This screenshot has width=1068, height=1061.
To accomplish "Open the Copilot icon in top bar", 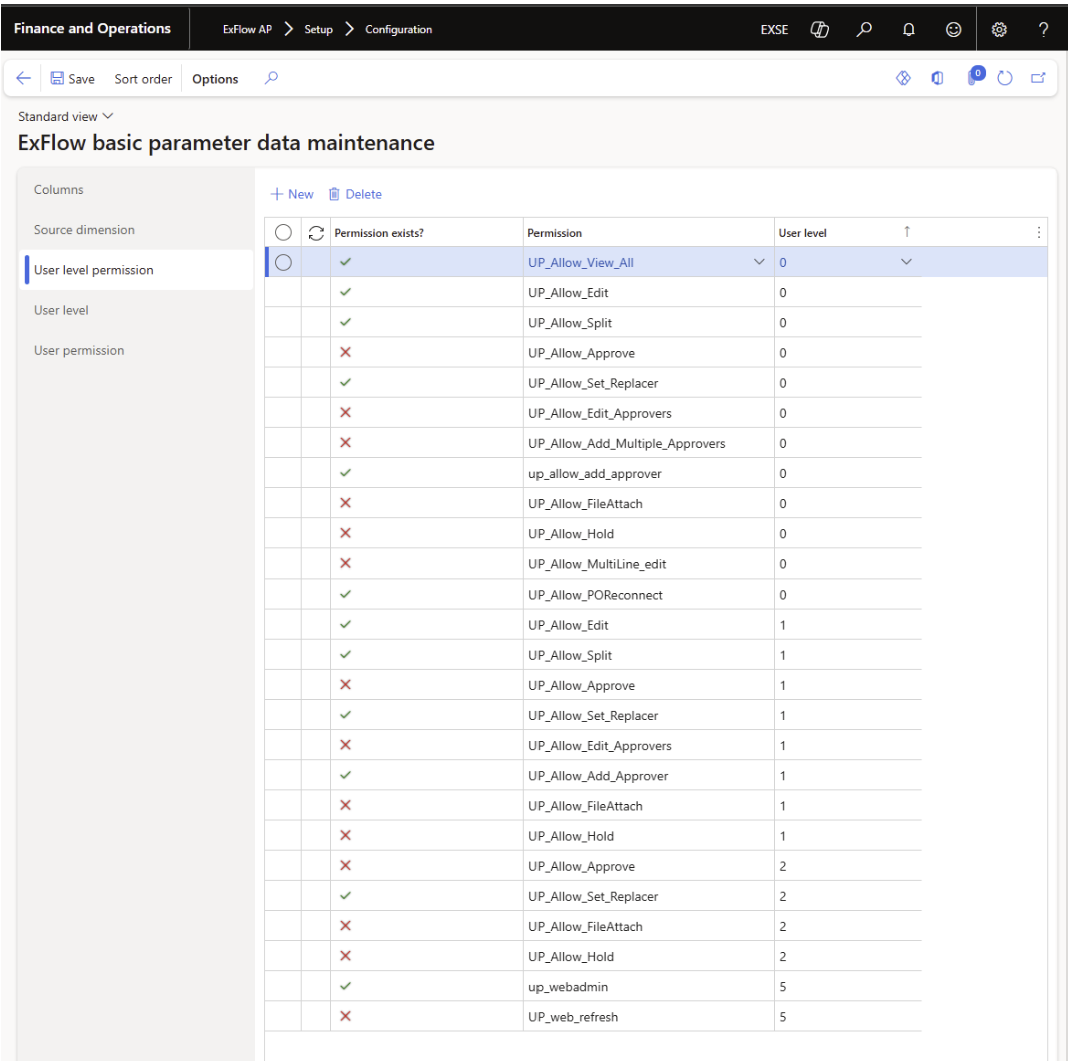I will [819, 29].
